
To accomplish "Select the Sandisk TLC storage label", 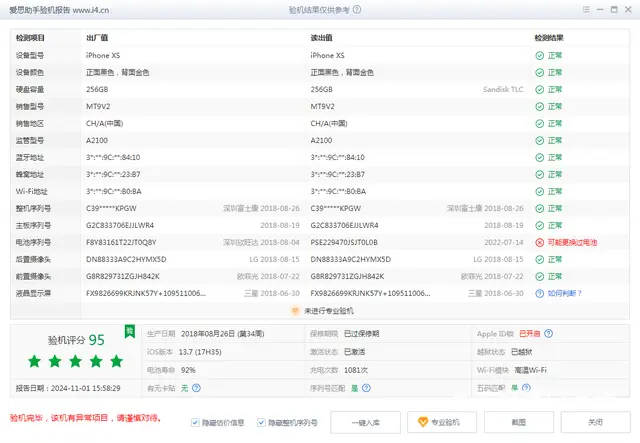I will (503, 89).
